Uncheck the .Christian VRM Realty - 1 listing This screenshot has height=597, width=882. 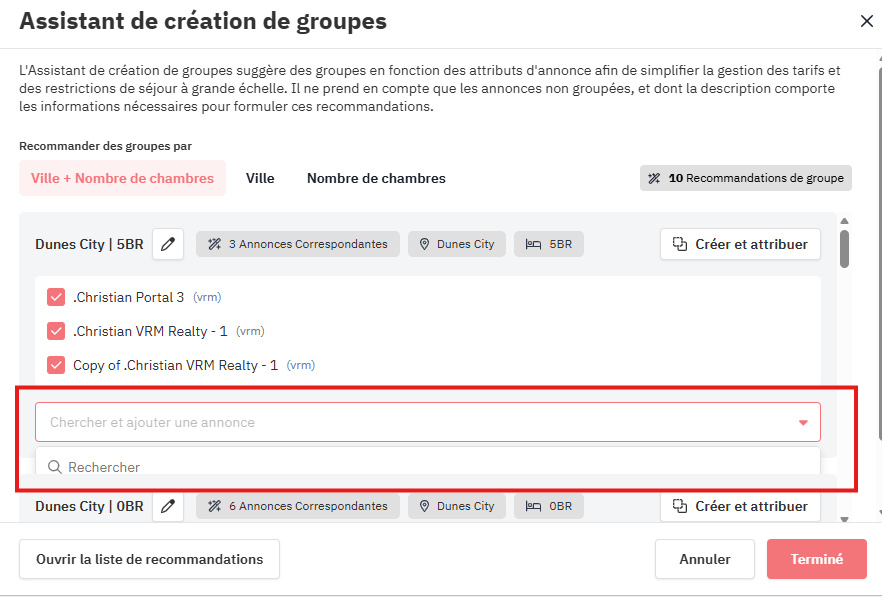click(x=56, y=331)
